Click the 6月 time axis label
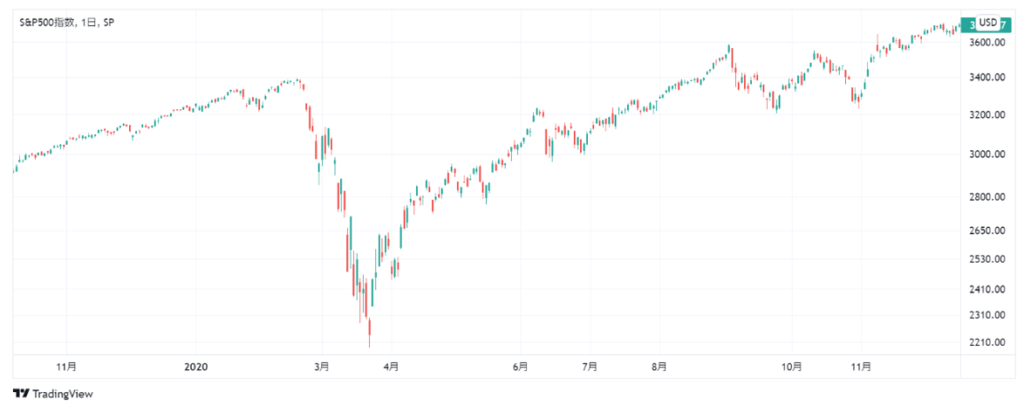1024x406 pixels. tap(520, 367)
